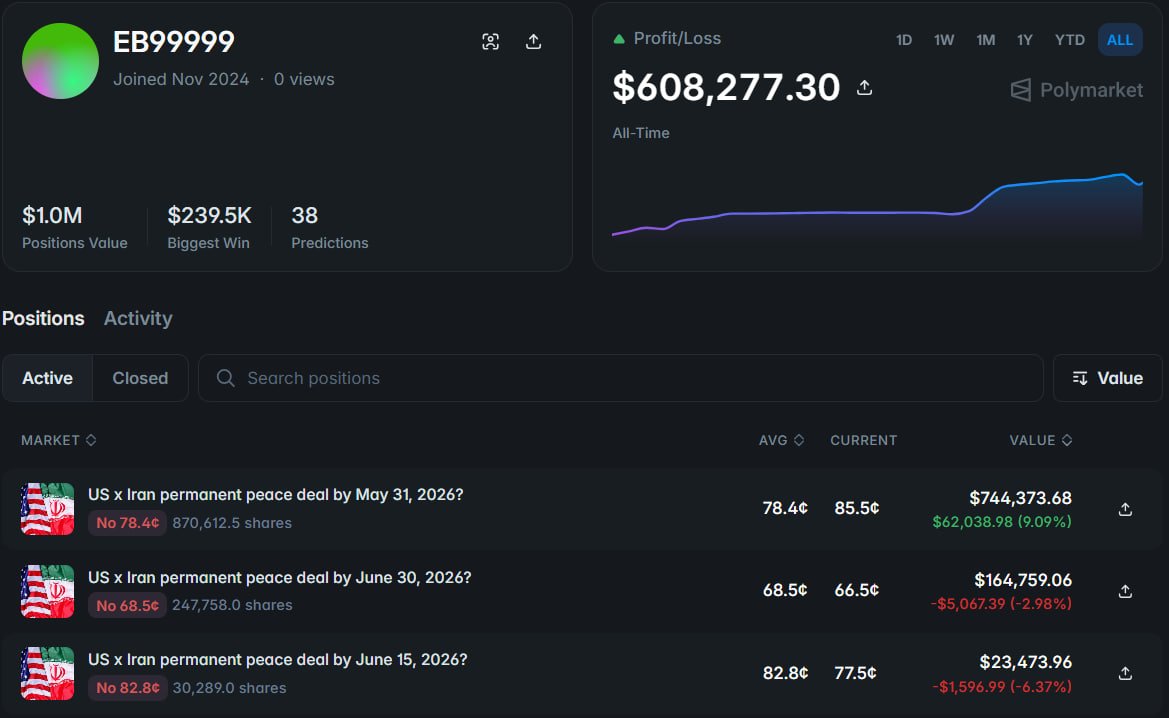Select the ALL profit/loss timeframe
1169x718 pixels.
(x=1120, y=40)
